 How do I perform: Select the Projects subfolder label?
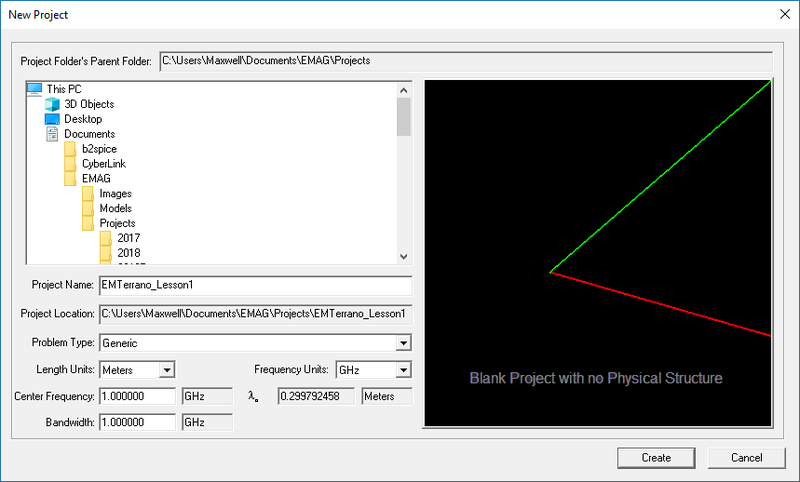tap(117, 223)
